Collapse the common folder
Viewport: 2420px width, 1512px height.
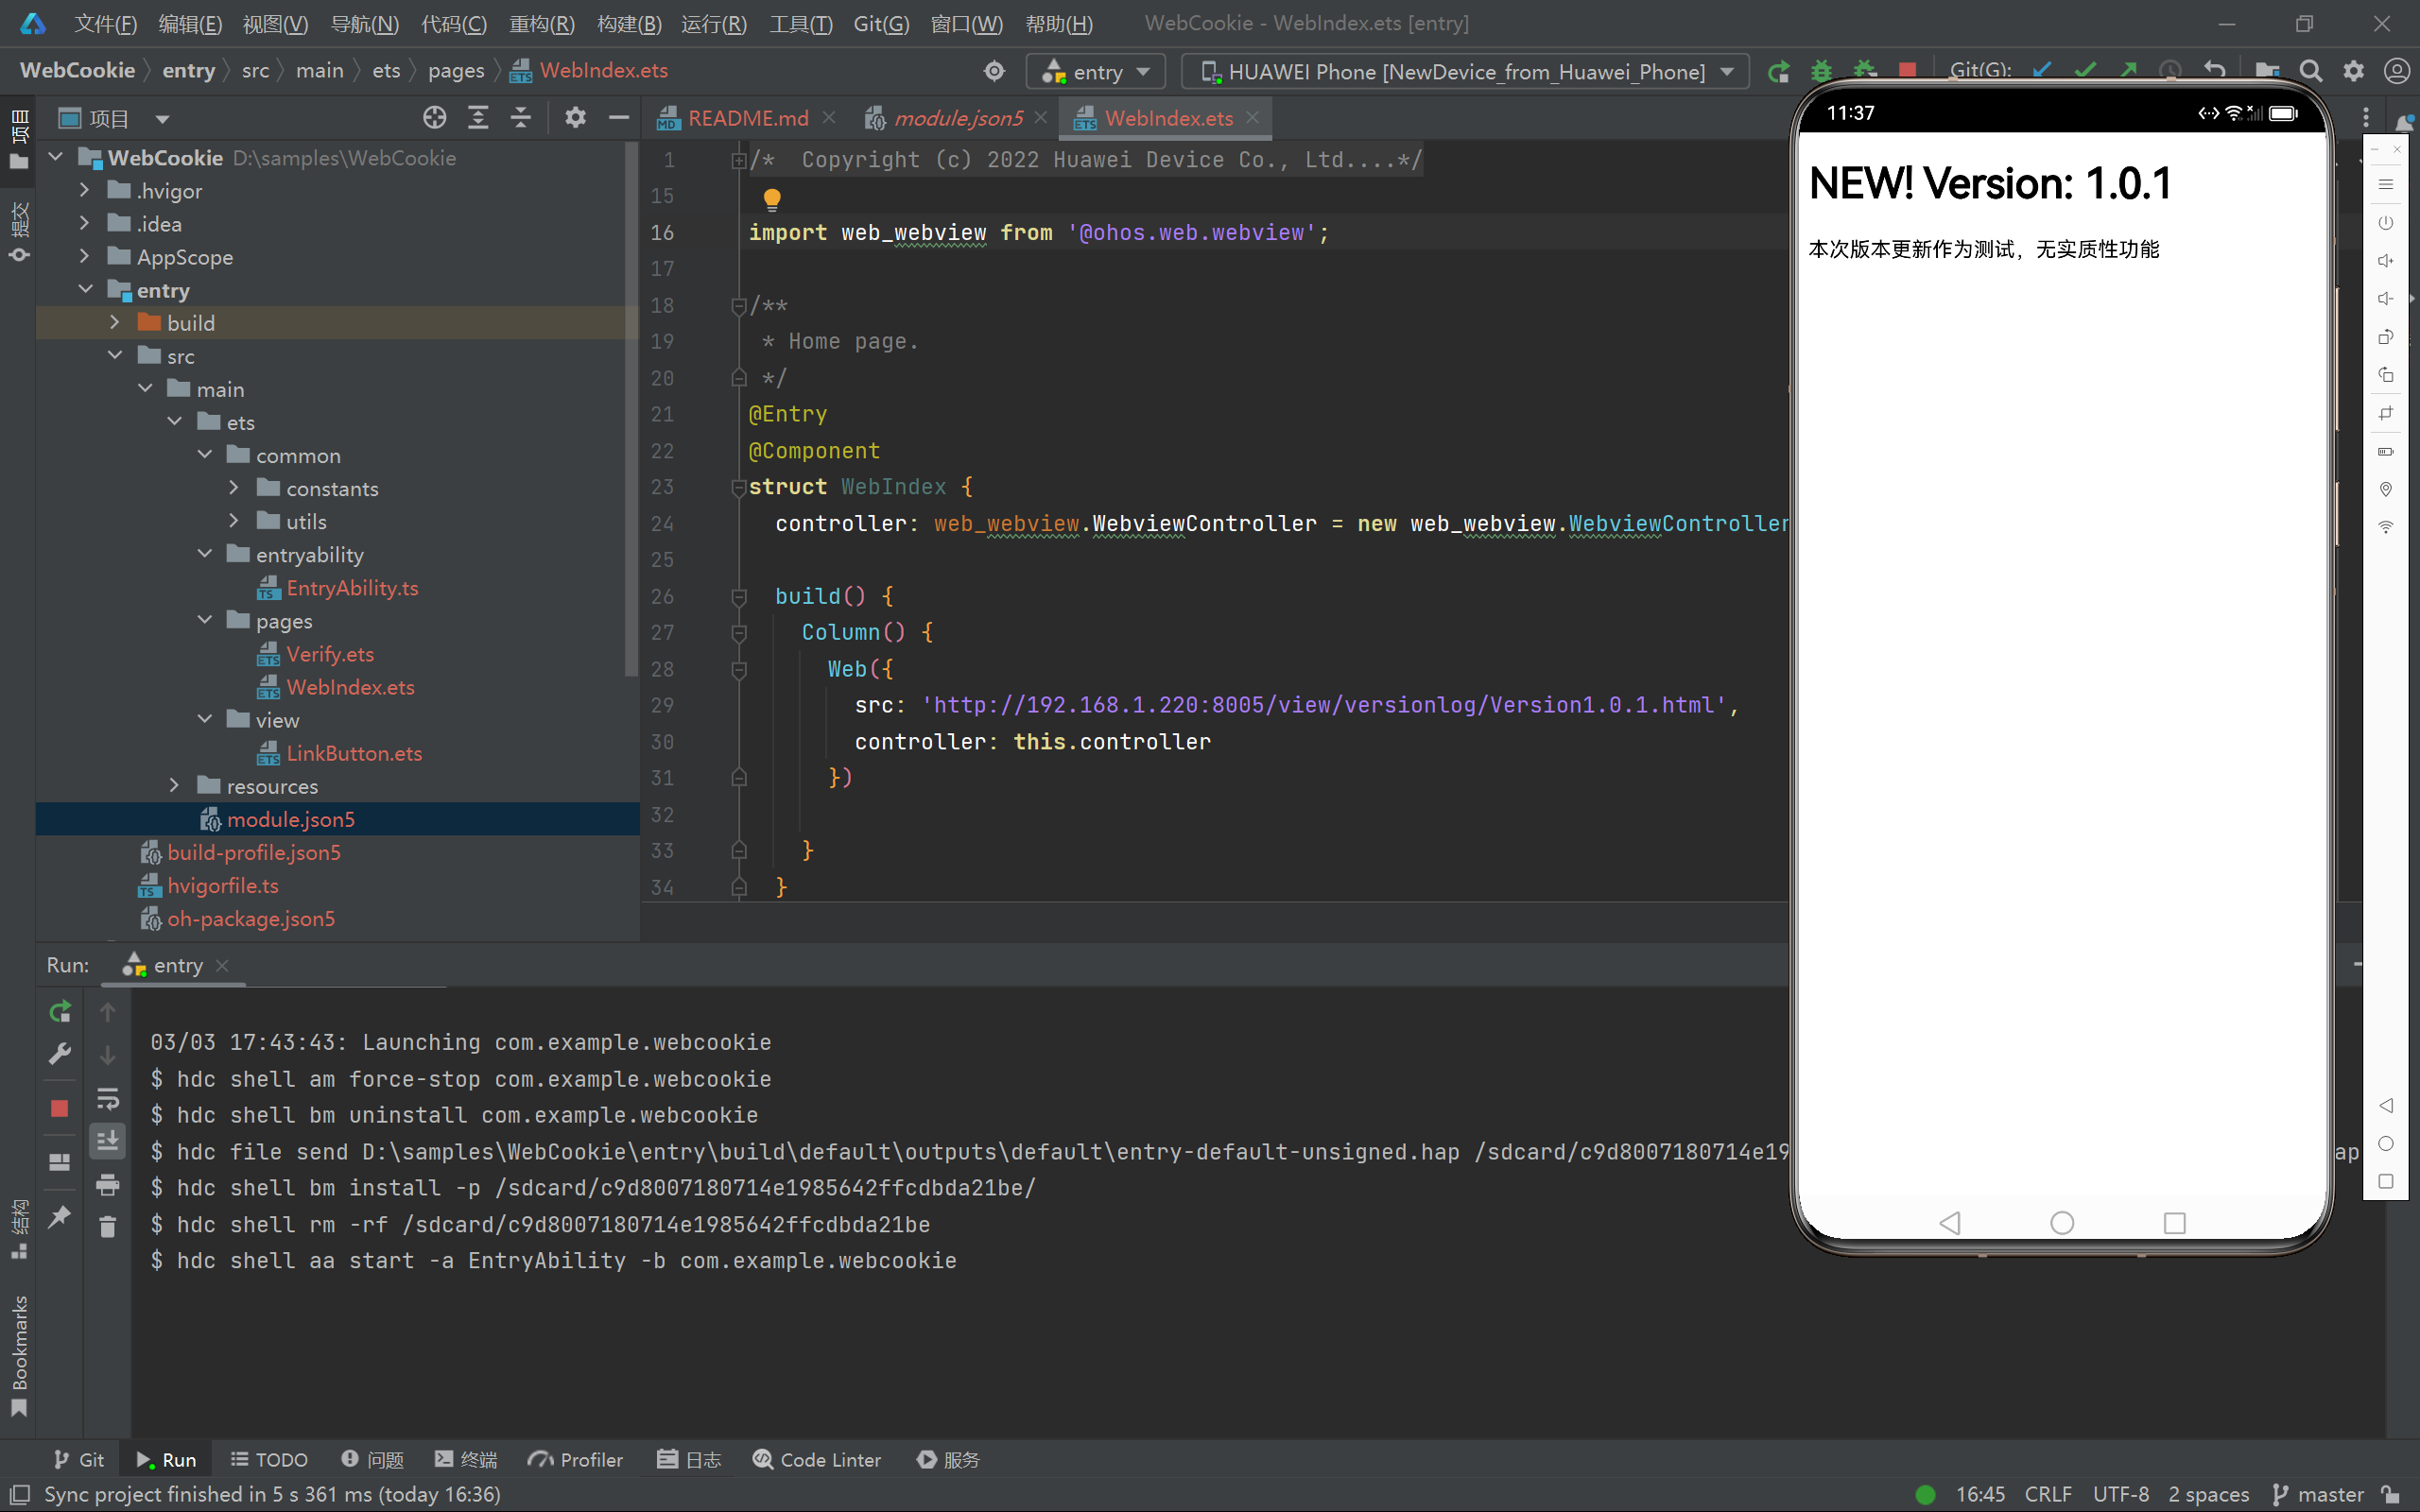click(x=205, y=455)
